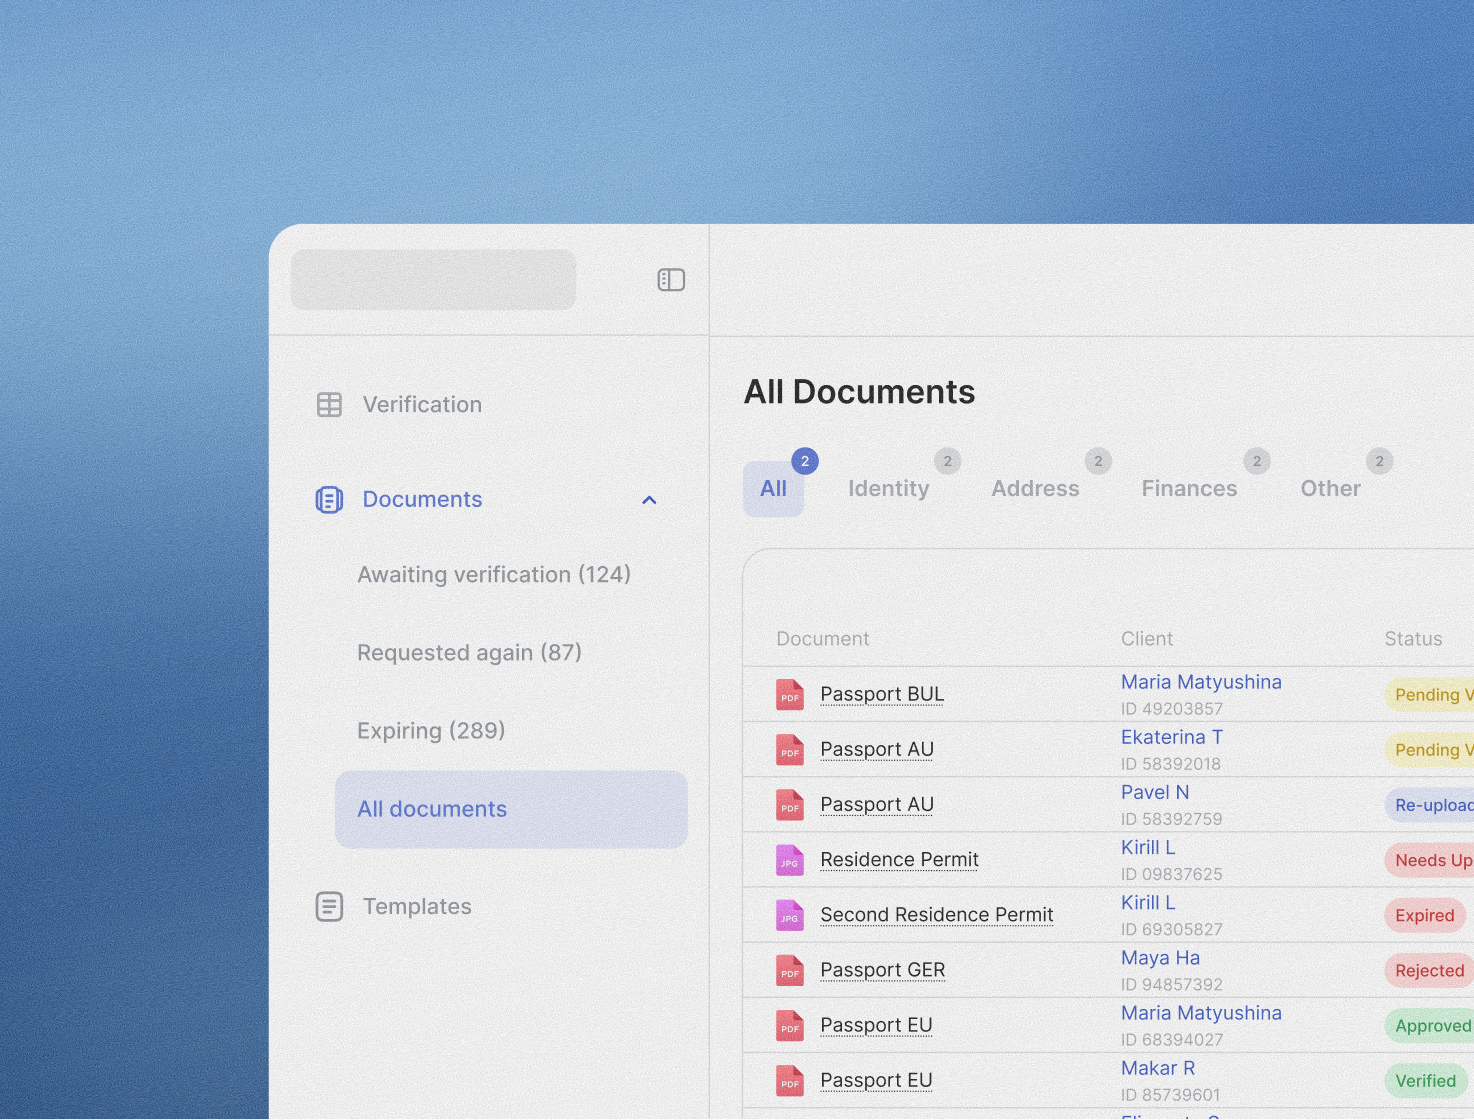Open the Residence Permit document
The width and height of the screenshot is (1474, 1120).
[899, 859]
